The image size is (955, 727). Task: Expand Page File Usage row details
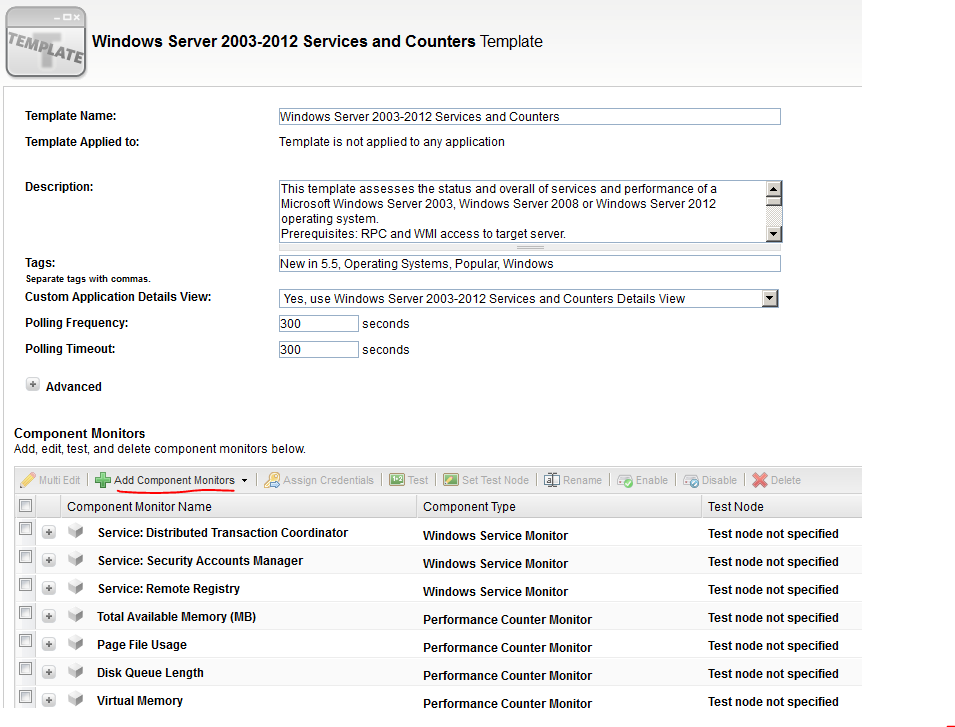[x=49, y=645]
